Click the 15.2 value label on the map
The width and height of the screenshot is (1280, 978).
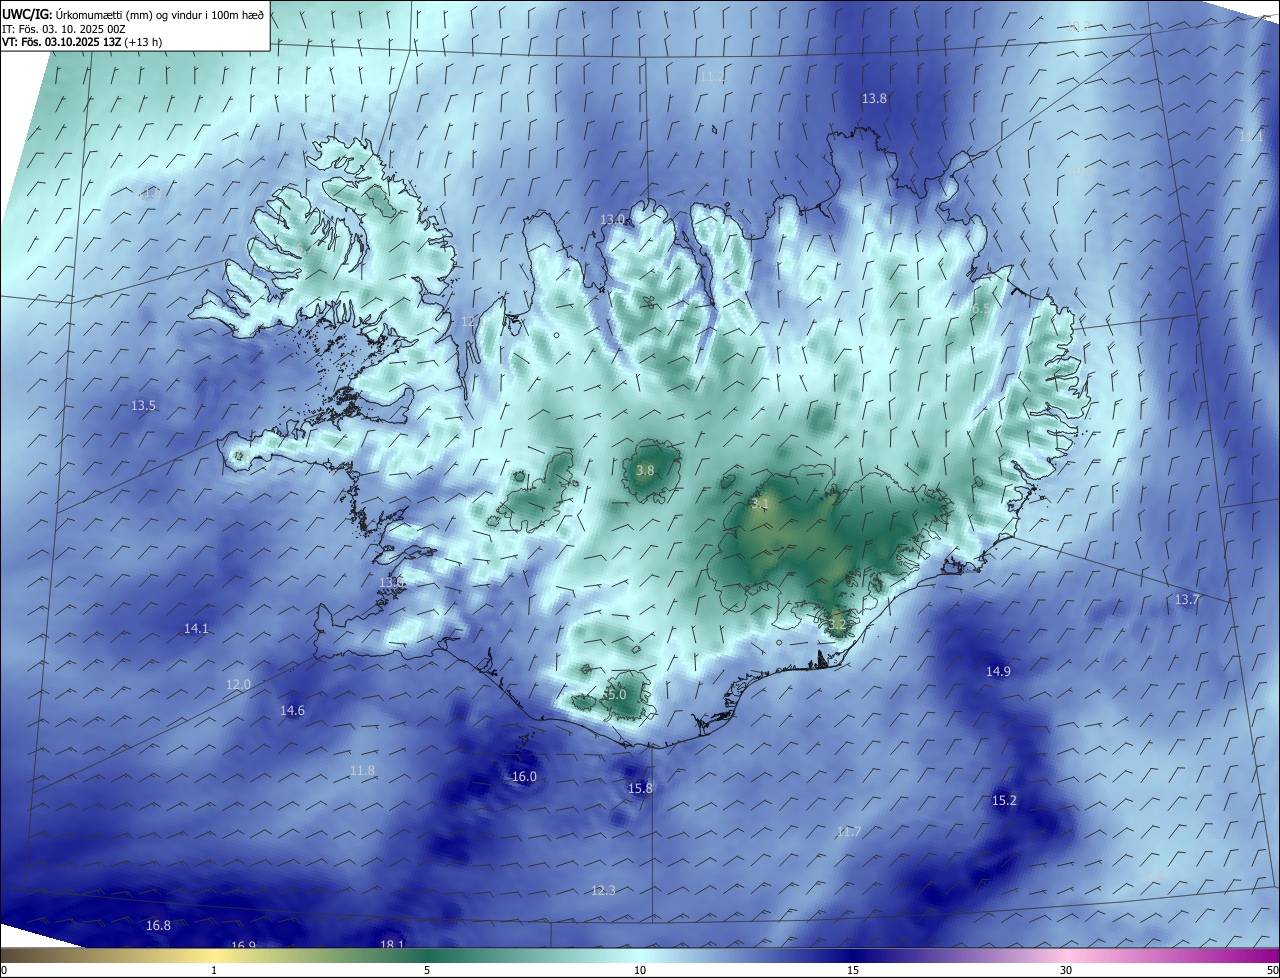pos(1004,800)
